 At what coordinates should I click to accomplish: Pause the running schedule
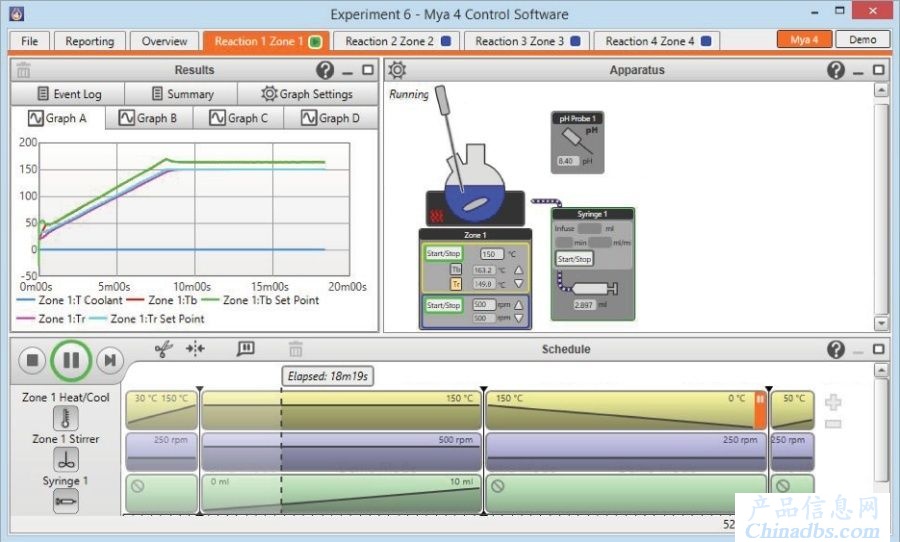[71, 360]
